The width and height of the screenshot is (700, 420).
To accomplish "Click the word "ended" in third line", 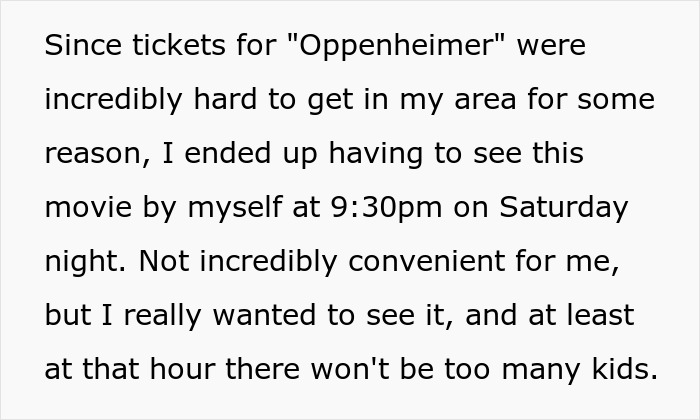I will point(228,153).
